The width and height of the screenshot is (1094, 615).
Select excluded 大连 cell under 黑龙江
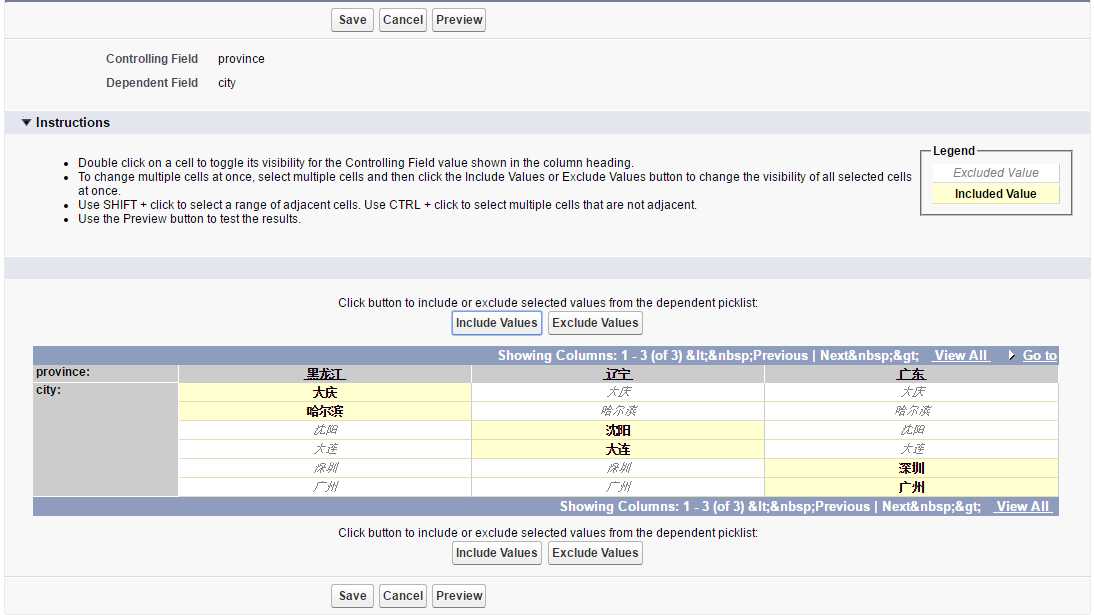tap(325, 449)
